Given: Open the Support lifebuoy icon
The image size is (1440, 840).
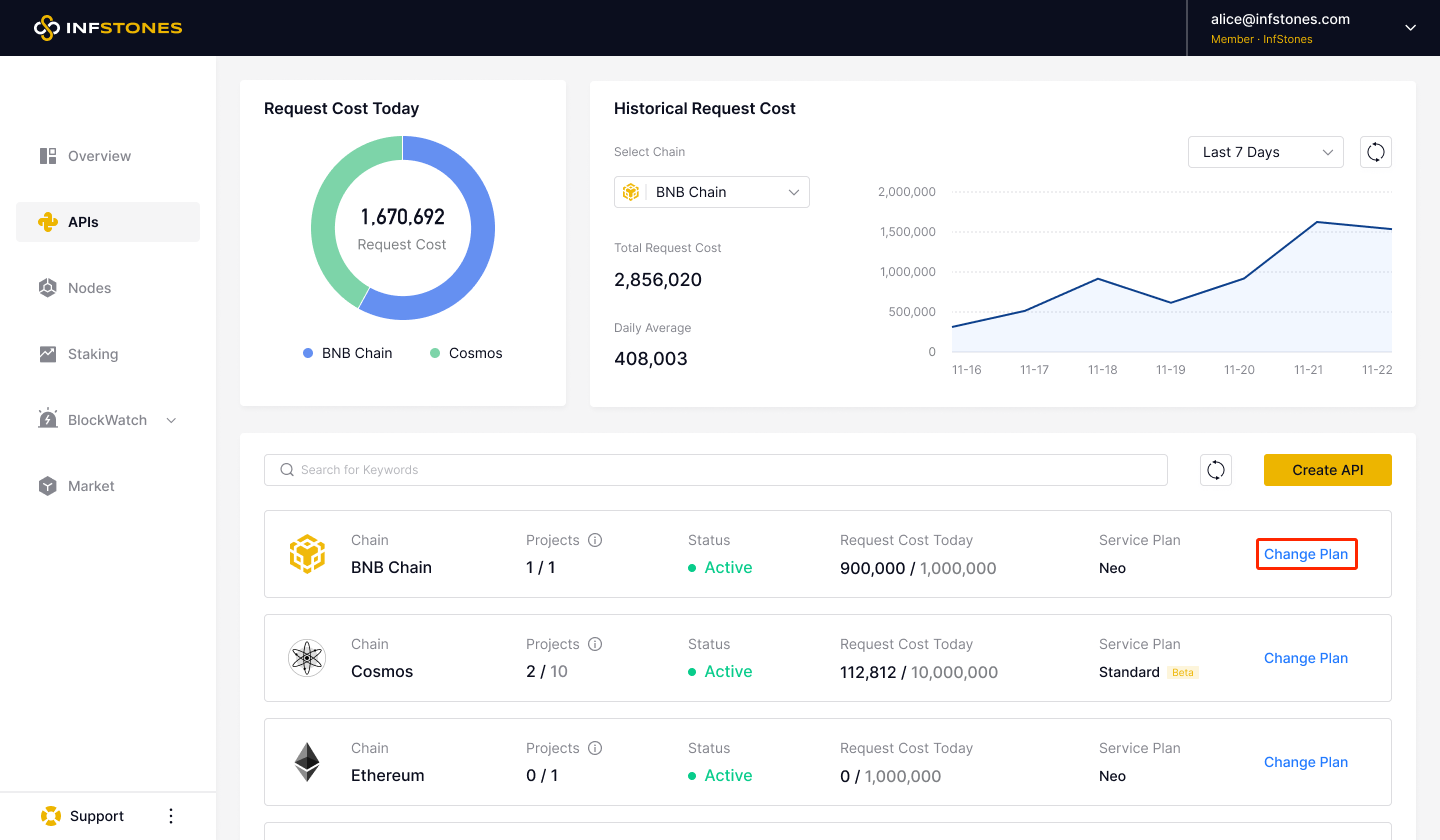Looking at the screenshot, I should [x=51, y=816].
